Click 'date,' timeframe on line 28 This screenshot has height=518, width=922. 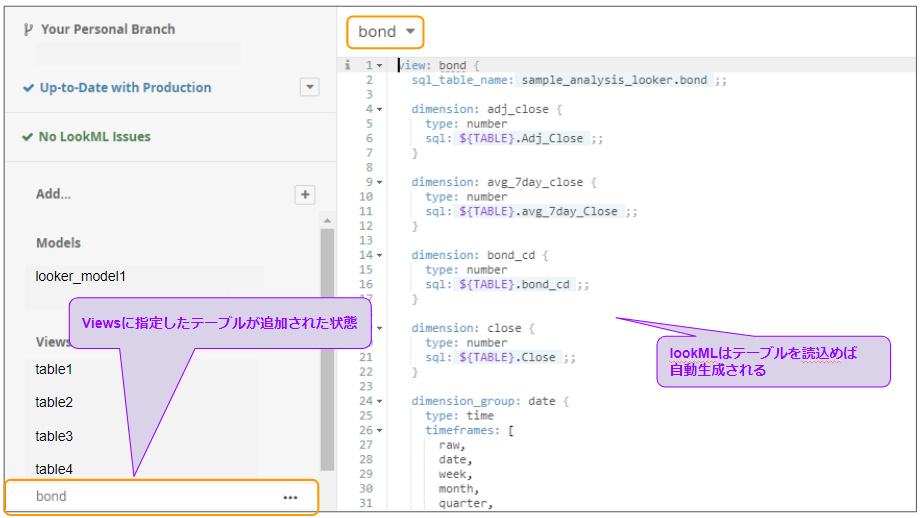click(x=456, y=459)
